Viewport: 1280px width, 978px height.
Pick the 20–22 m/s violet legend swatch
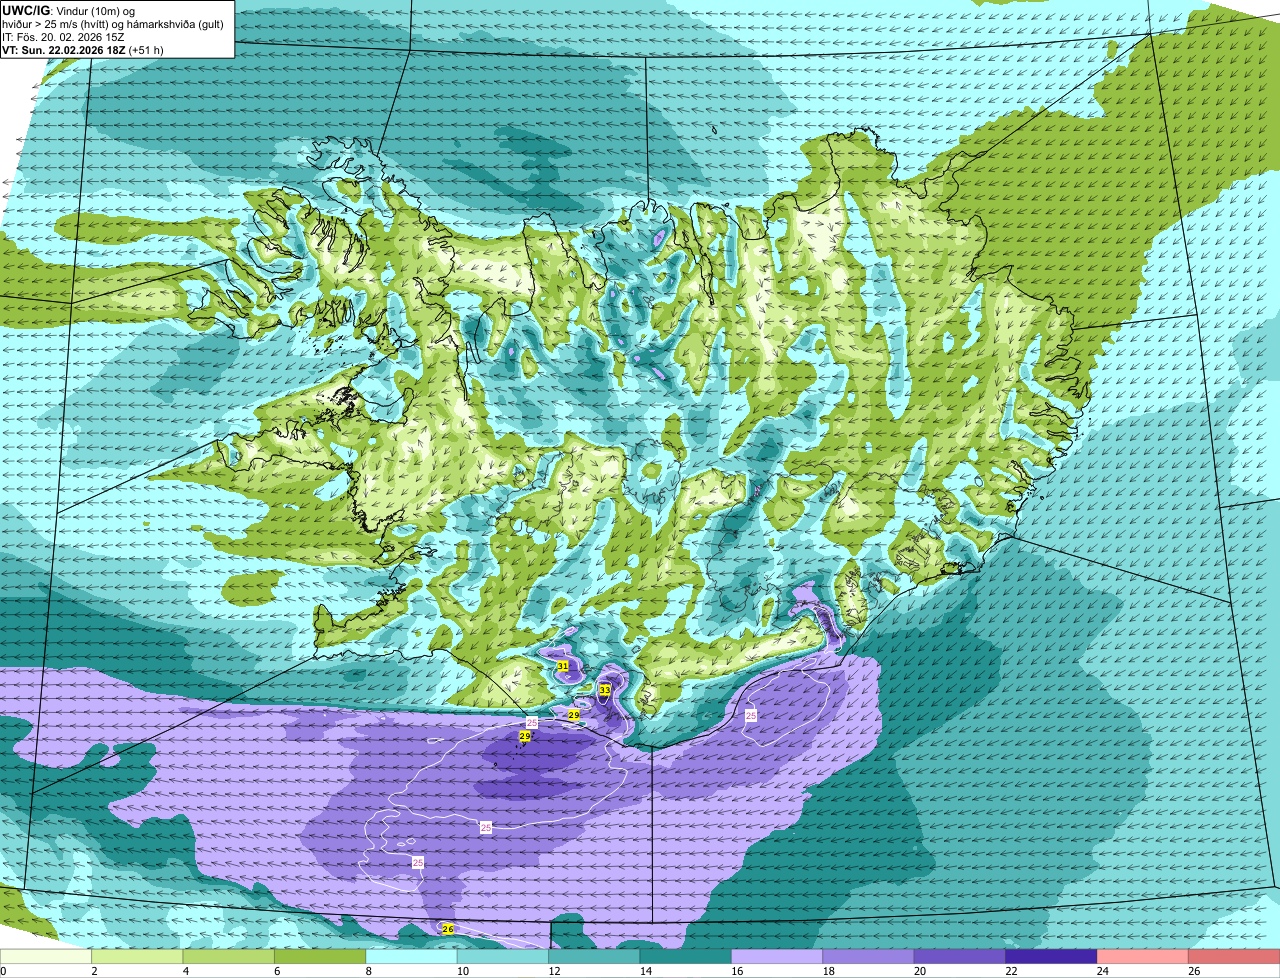point(960,956)
